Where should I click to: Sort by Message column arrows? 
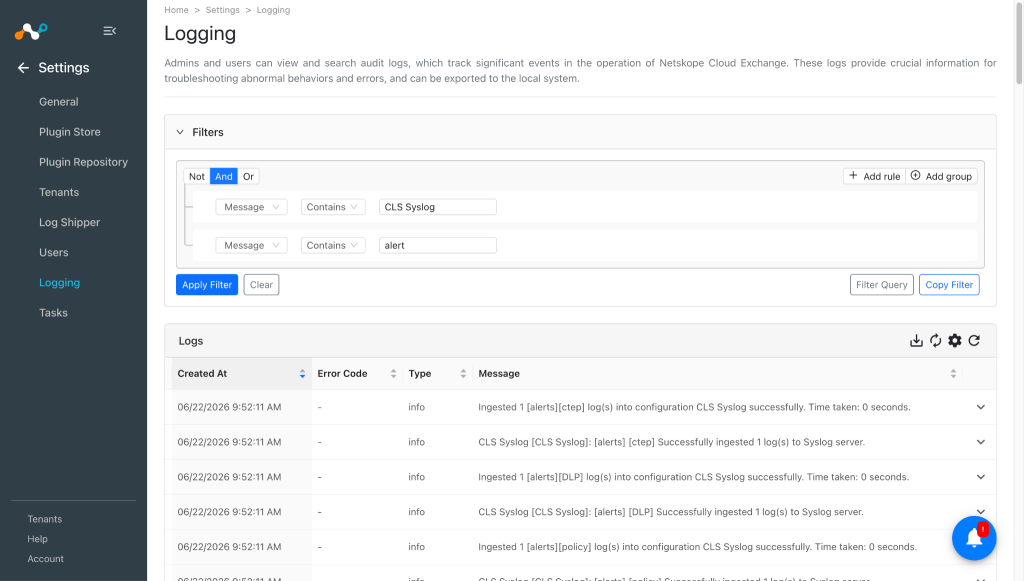[x=953, y=373]
